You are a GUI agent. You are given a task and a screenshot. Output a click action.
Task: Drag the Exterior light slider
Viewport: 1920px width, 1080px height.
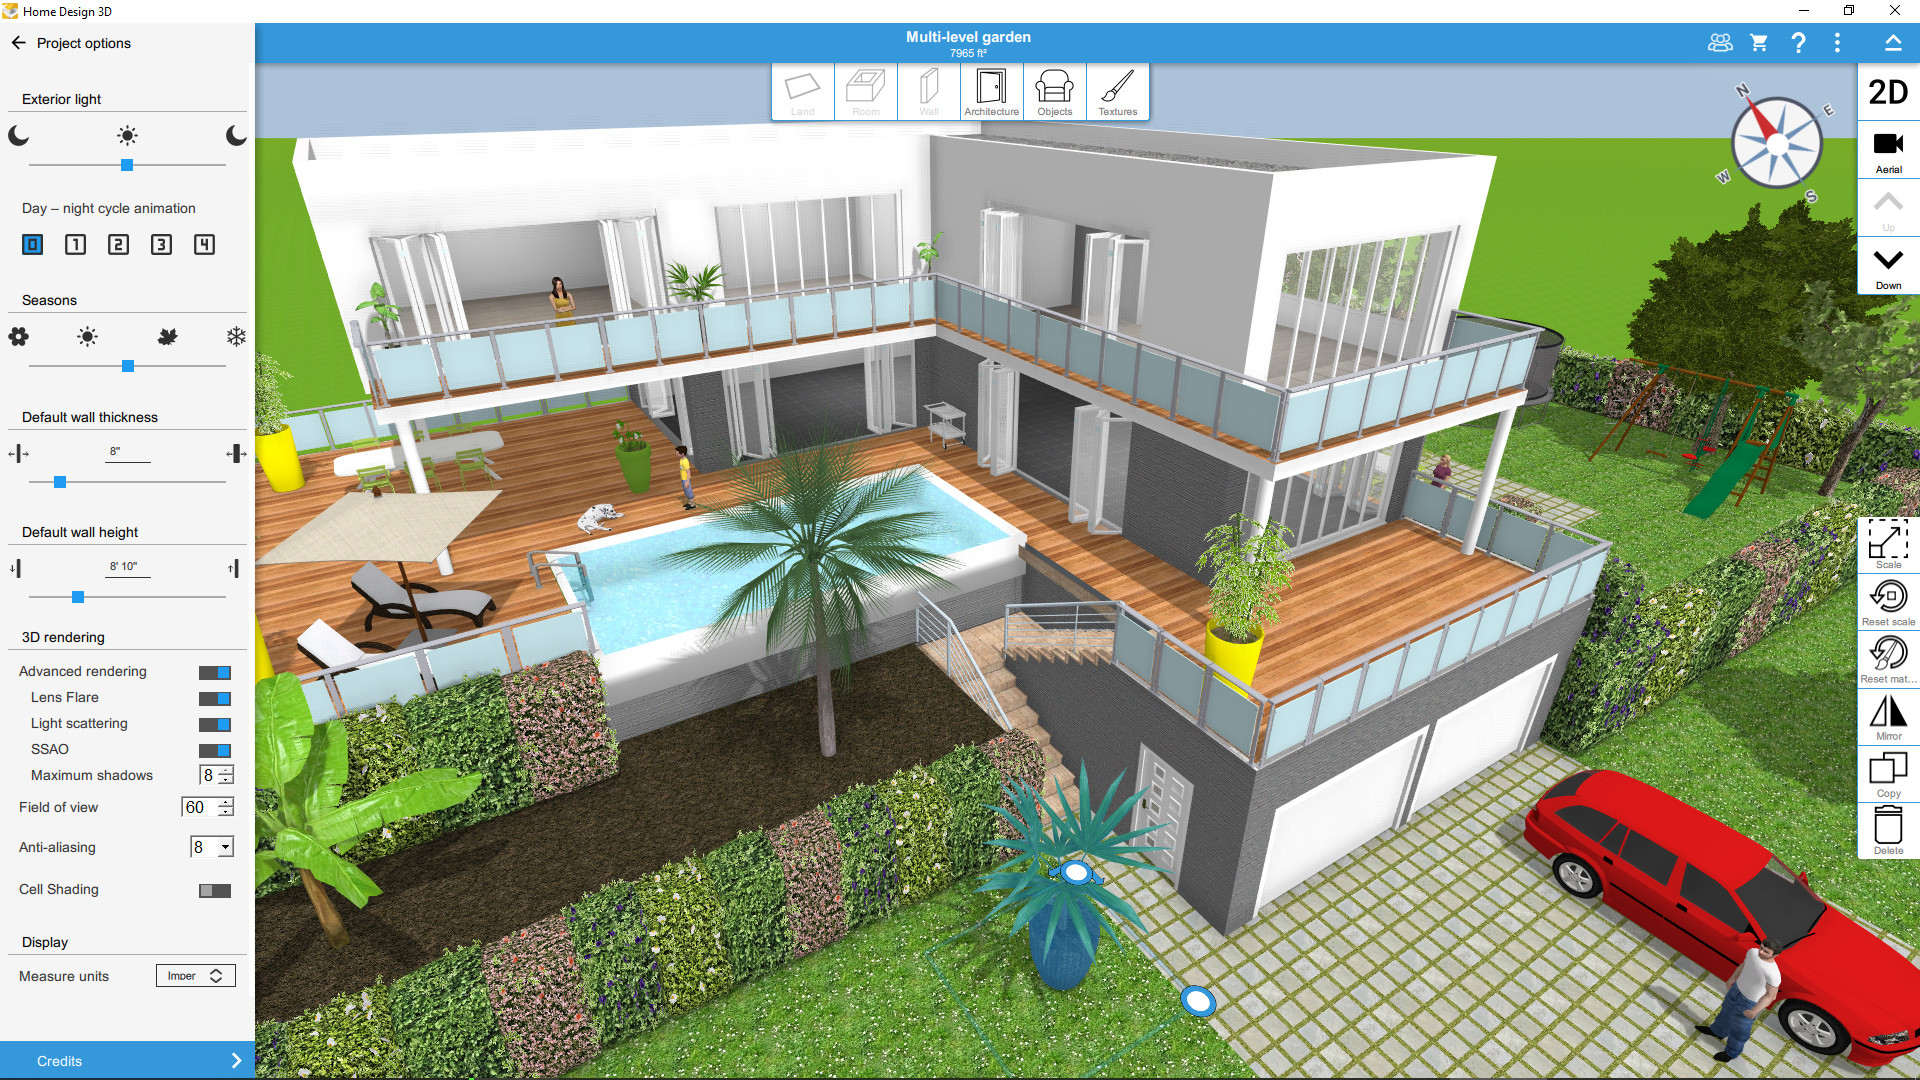pos(128,164)
